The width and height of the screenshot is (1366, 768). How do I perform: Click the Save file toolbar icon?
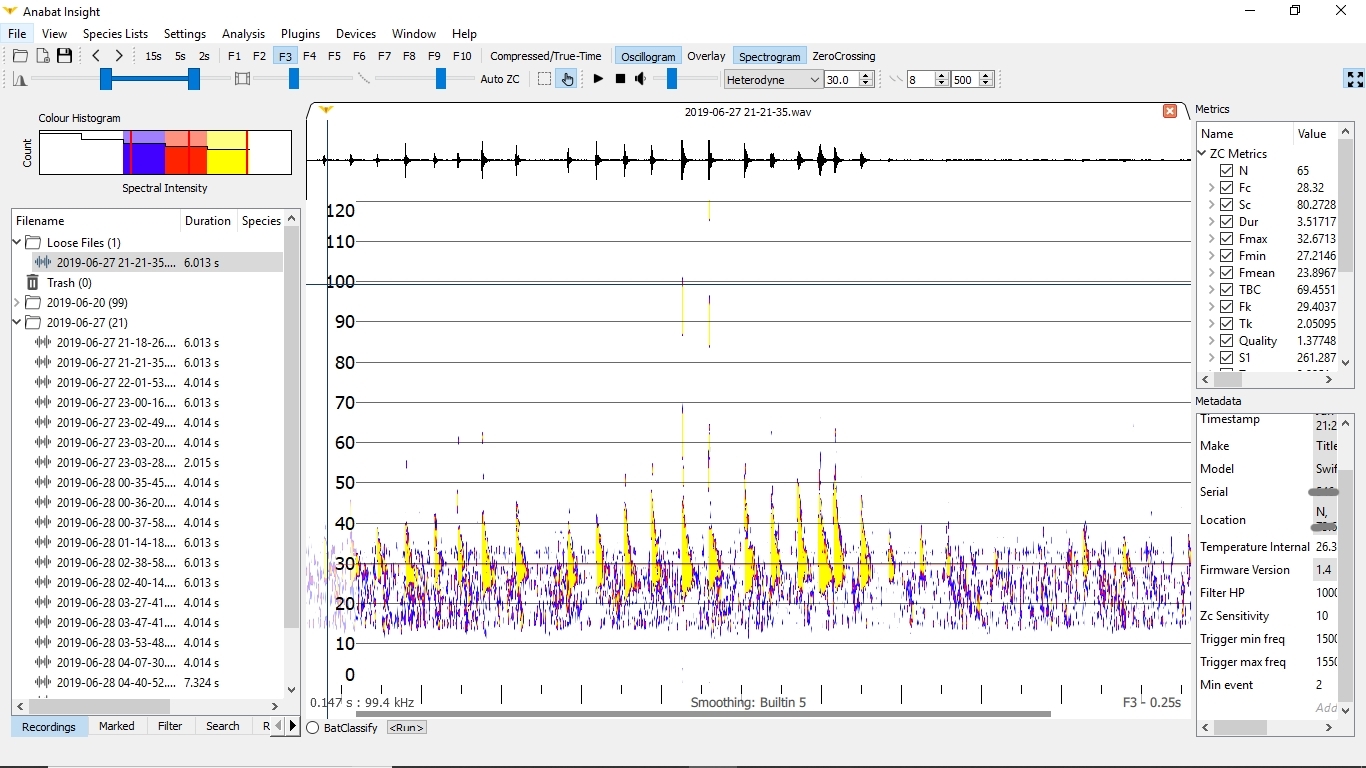(x=64, y=56)
